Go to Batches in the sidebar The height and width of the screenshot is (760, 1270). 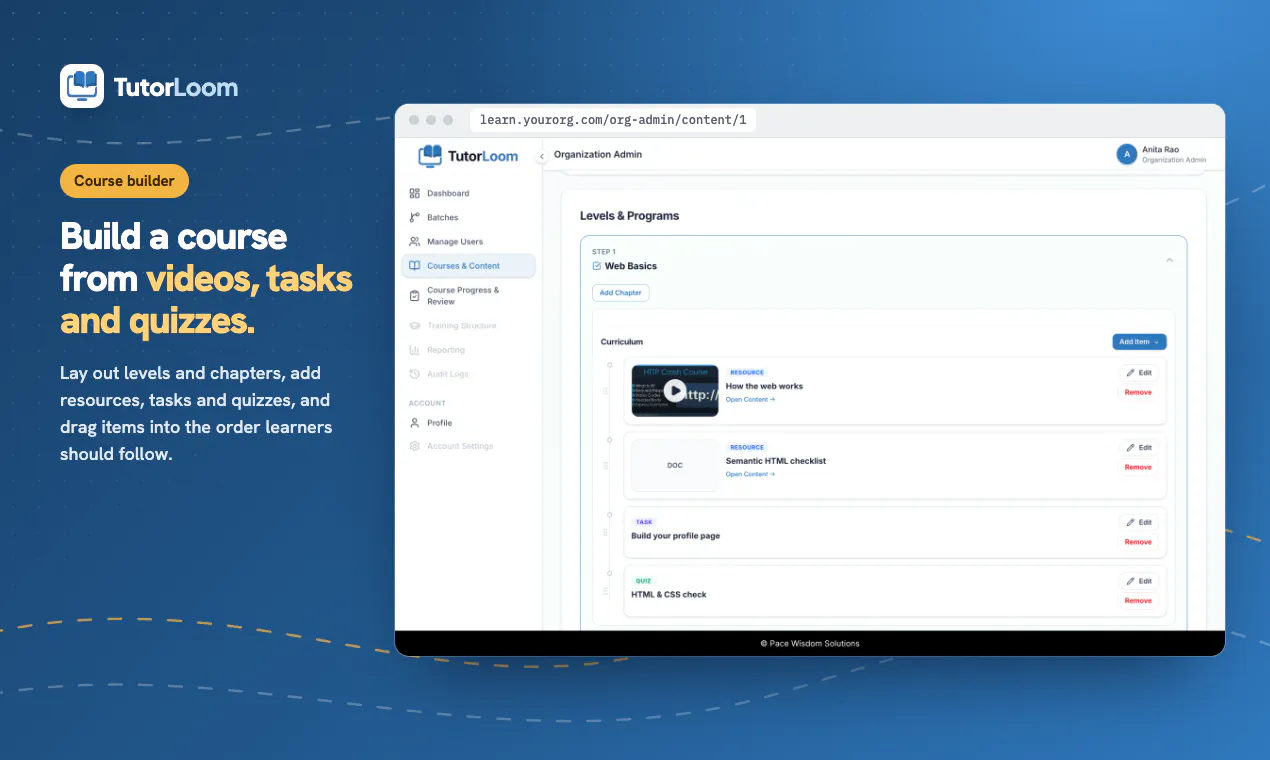pos(468,217)
